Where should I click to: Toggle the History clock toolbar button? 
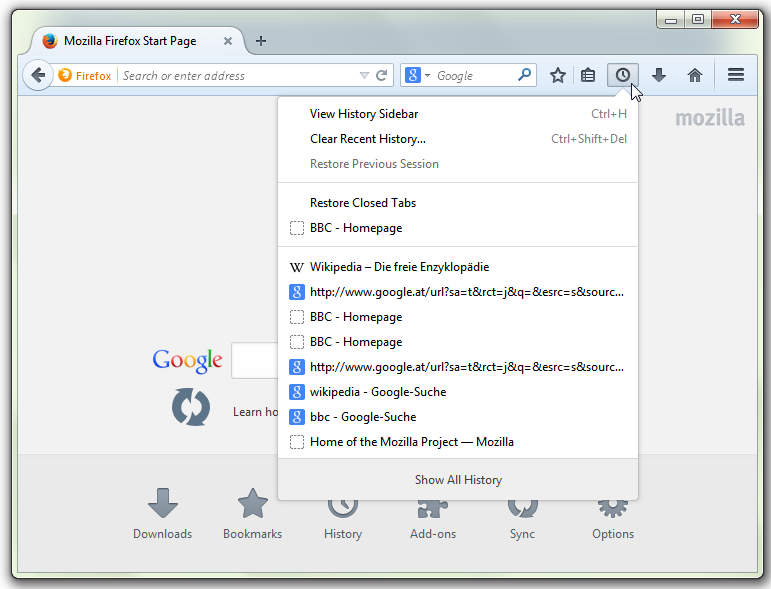click(x=623, y=75)
